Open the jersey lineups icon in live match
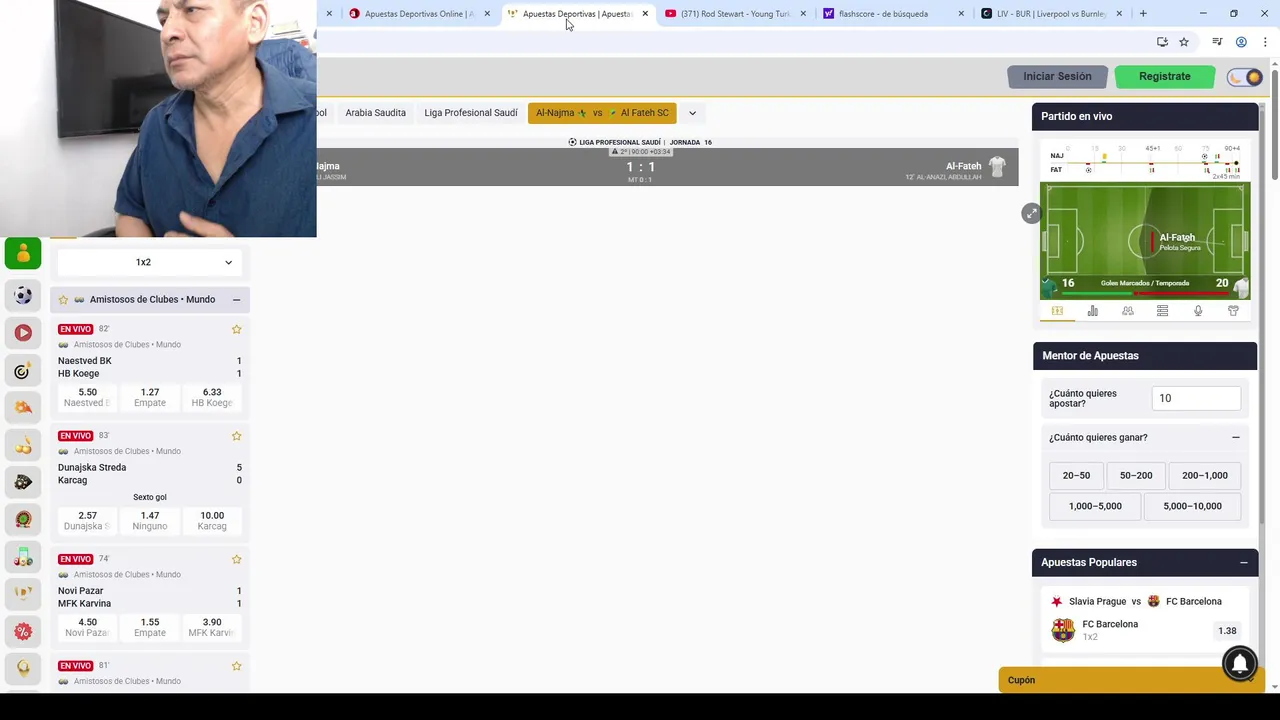Screen dimensions: 1280x720 (1233, 311)
